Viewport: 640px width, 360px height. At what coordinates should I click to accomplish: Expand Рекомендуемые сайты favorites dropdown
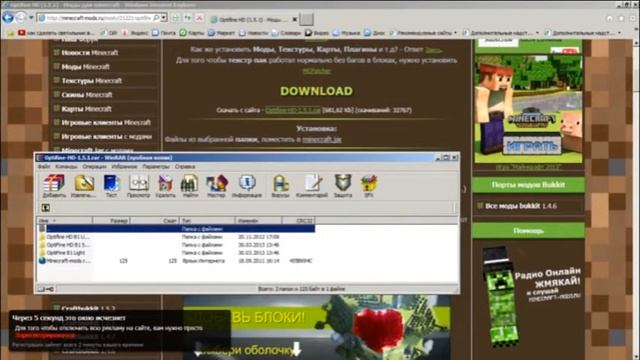click(455, 33)
